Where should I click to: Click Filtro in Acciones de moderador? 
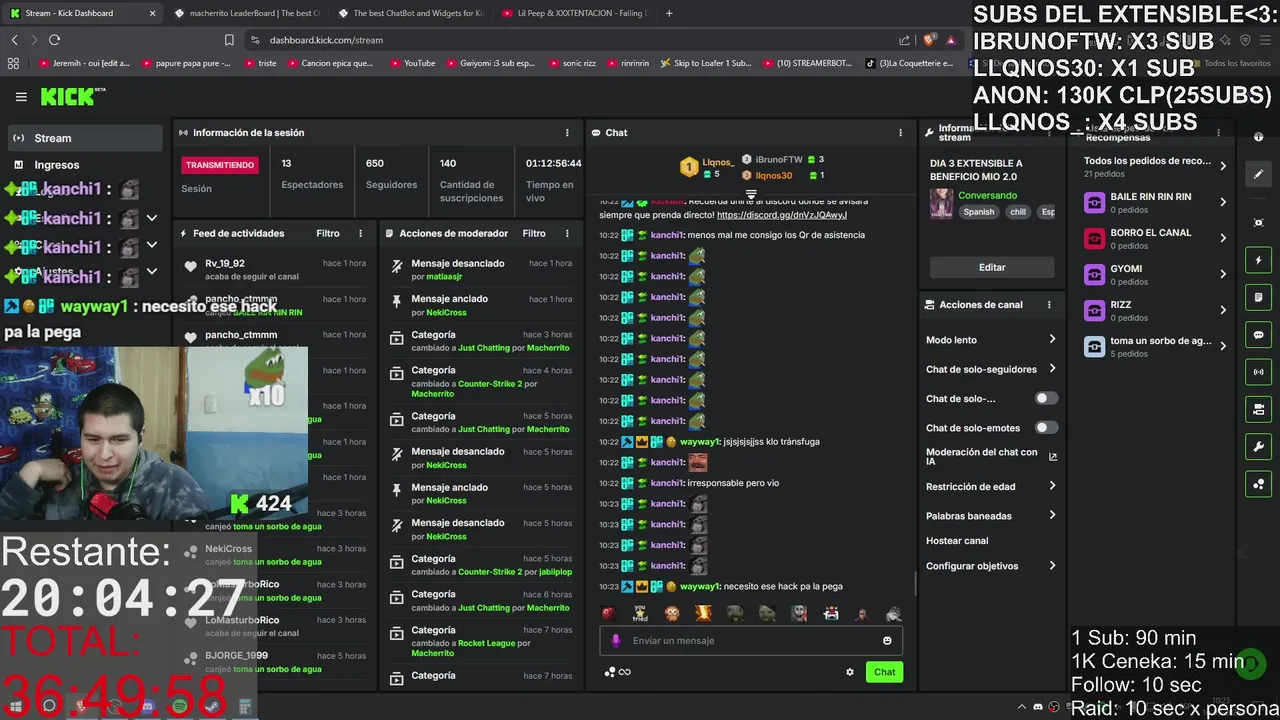534,233
